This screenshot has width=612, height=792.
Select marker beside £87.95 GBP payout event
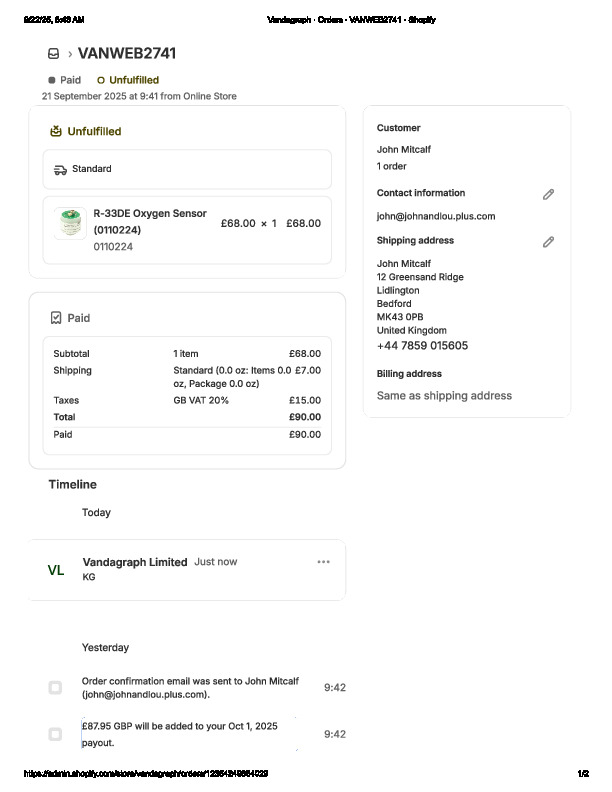coord(55,734)
